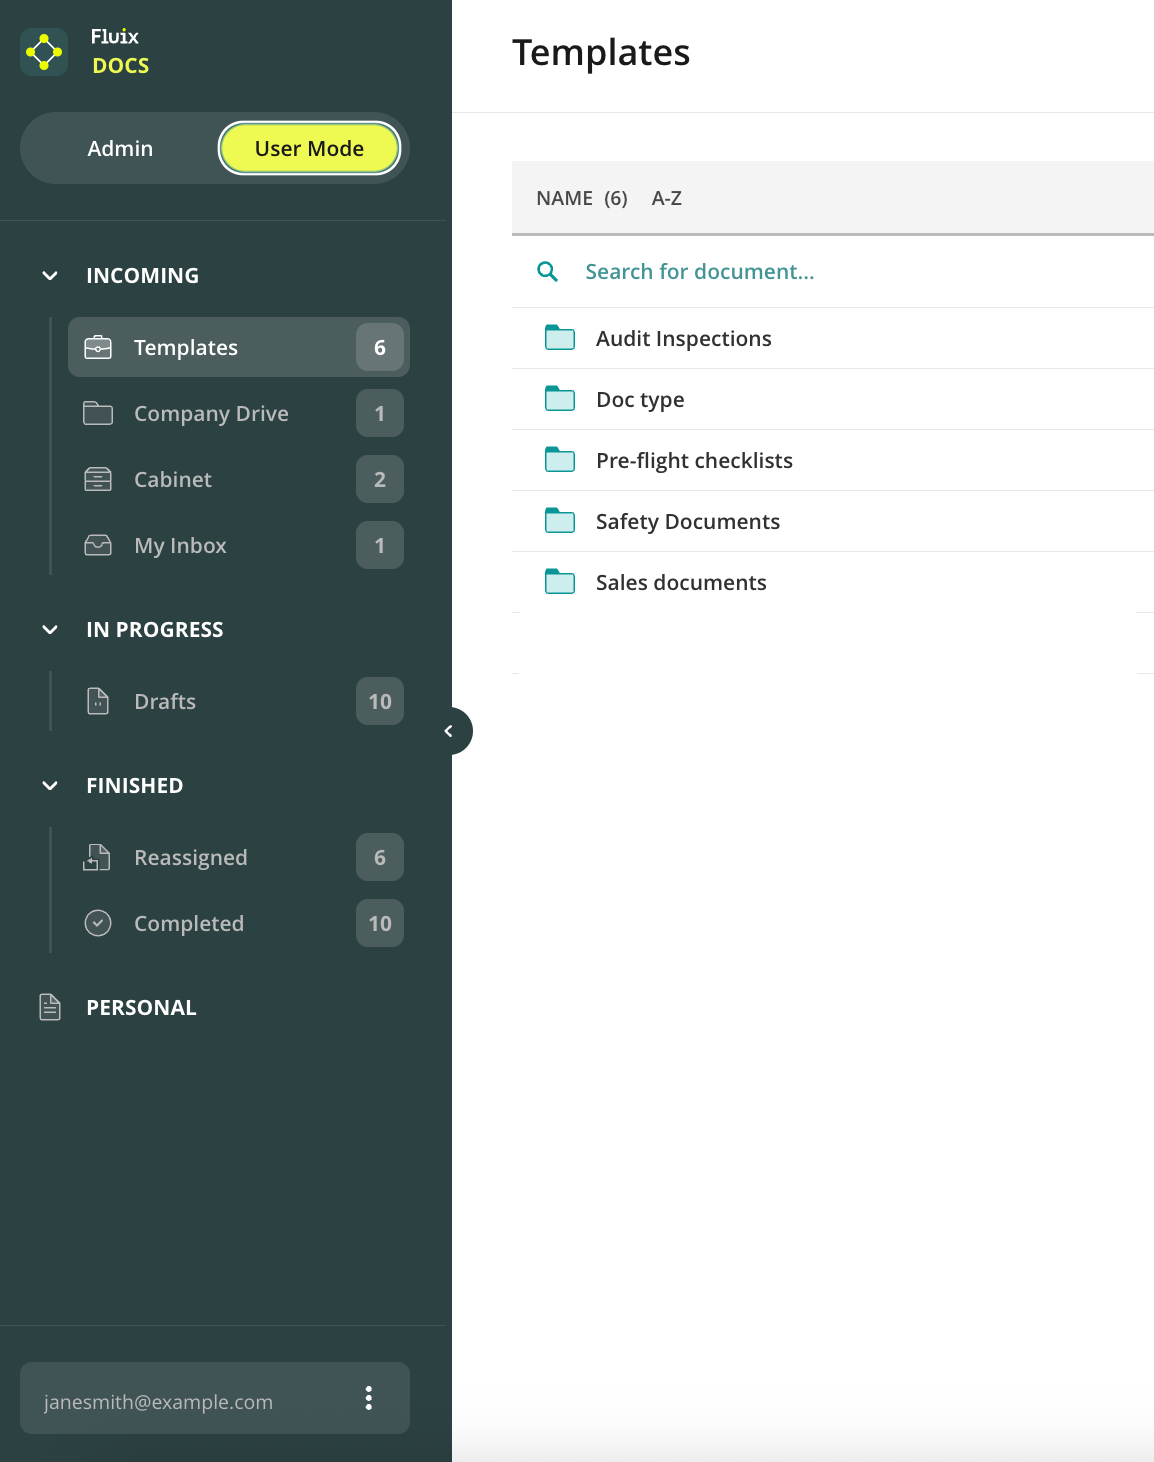Click the Company Drive folder icon

pyautogui.click(x=98, y=413)
